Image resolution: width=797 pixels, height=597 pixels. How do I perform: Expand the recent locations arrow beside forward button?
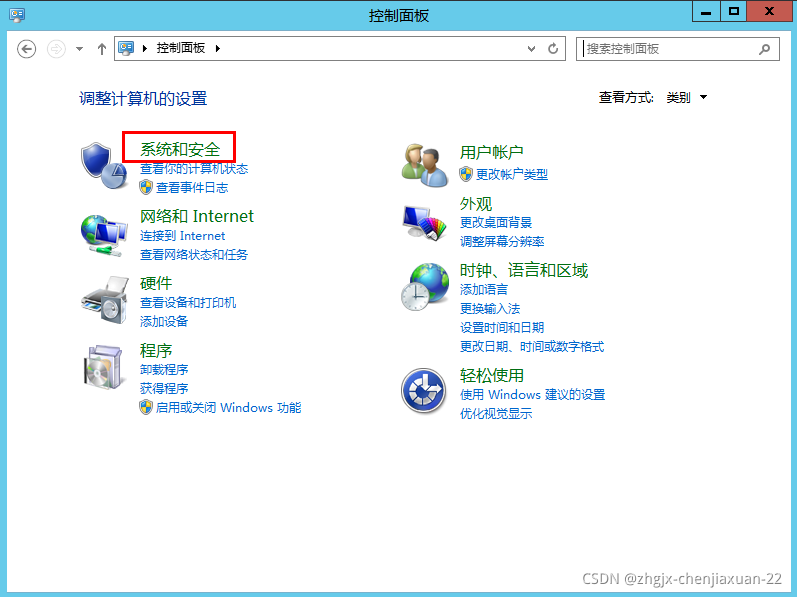pos(80,48)
